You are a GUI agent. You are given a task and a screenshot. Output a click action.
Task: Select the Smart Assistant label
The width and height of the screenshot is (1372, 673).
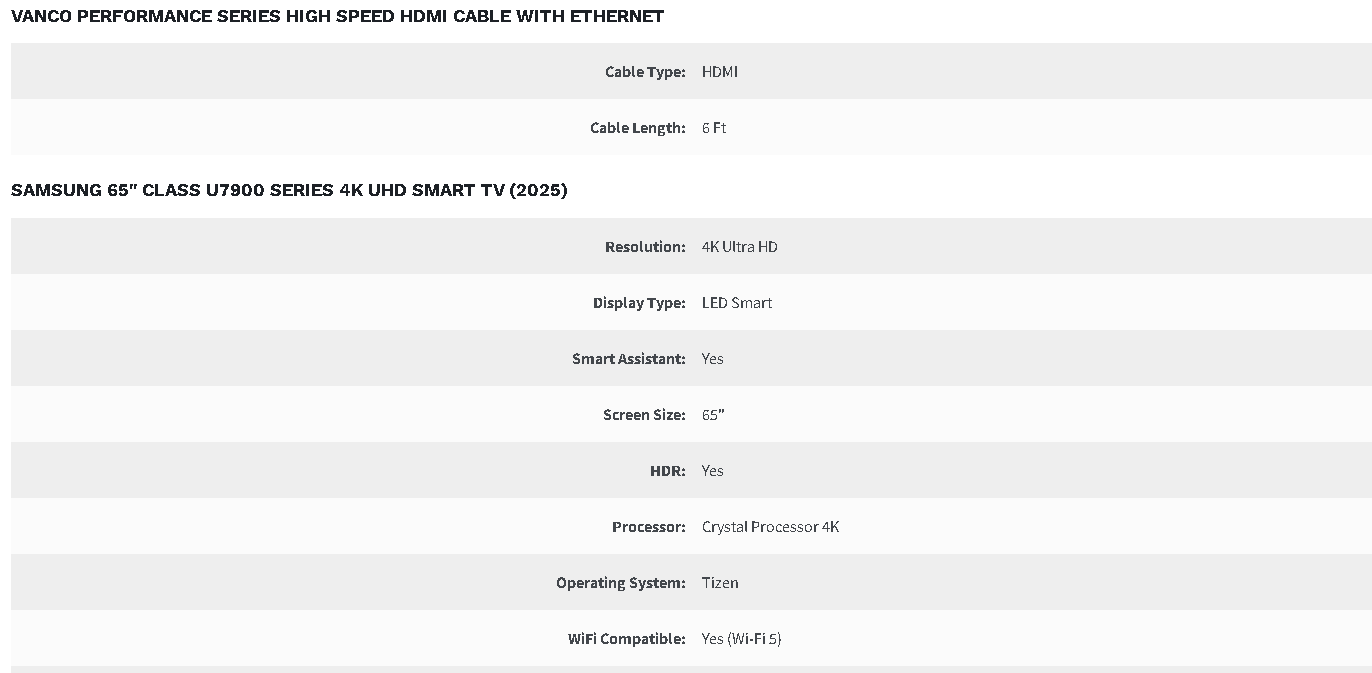point(629,359)
